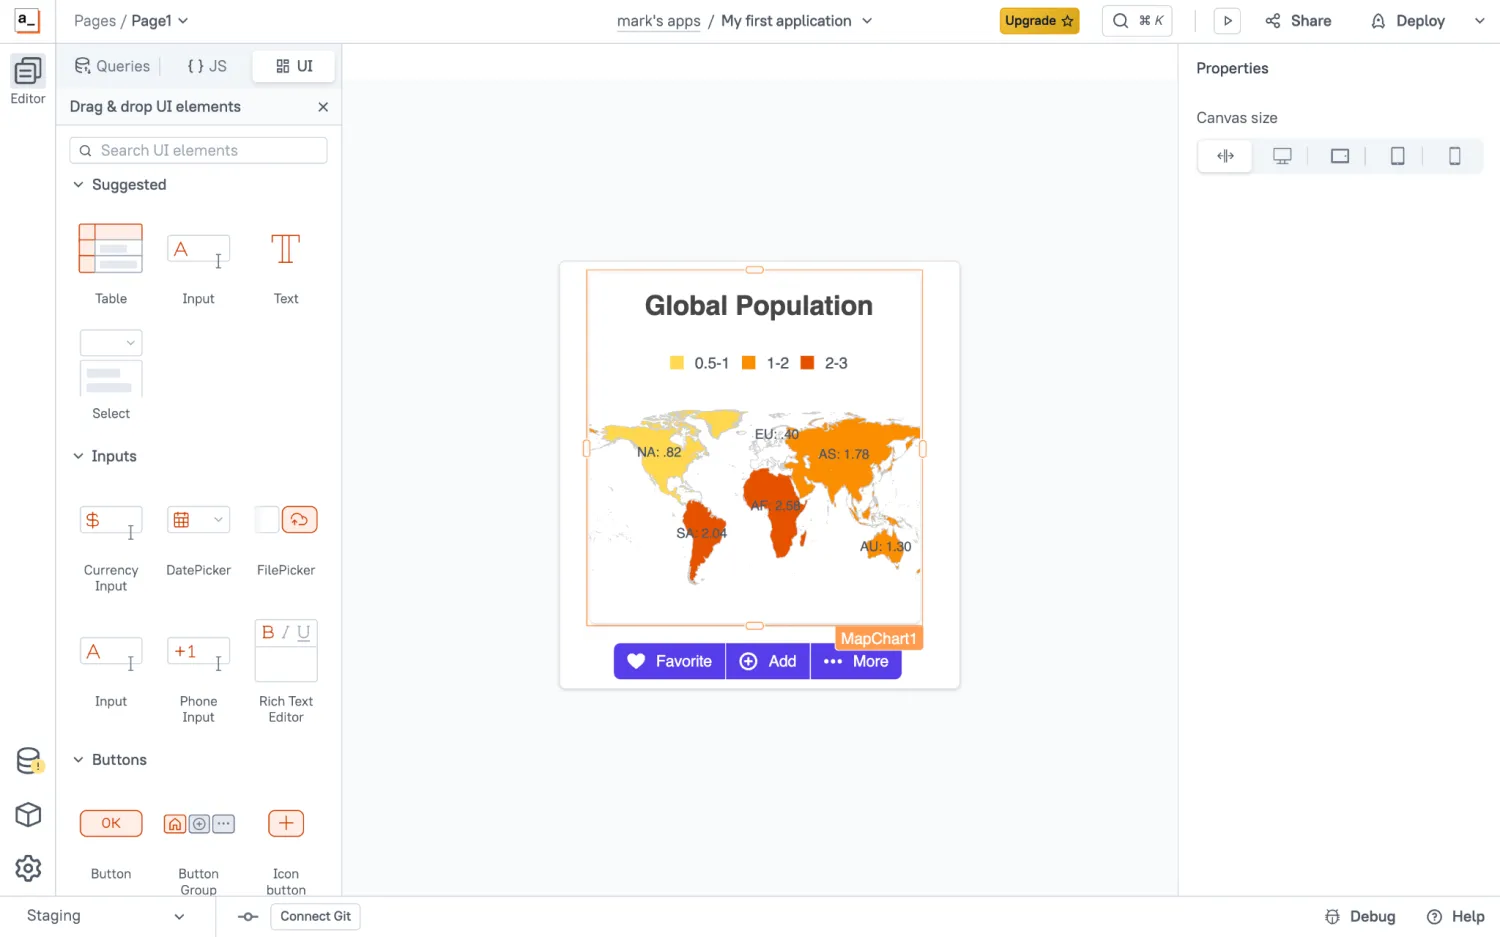1500x937 pixels.
Task: Open the Debug panel
Action: 1360,917
